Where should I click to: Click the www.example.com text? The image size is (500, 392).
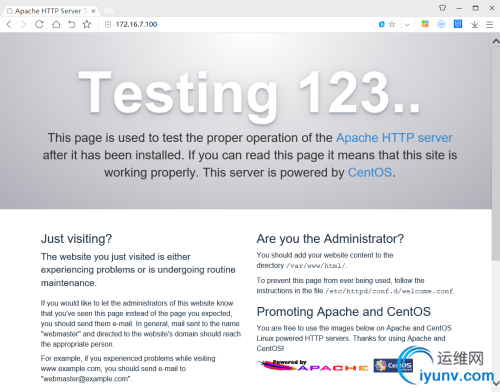pos(71,369)
